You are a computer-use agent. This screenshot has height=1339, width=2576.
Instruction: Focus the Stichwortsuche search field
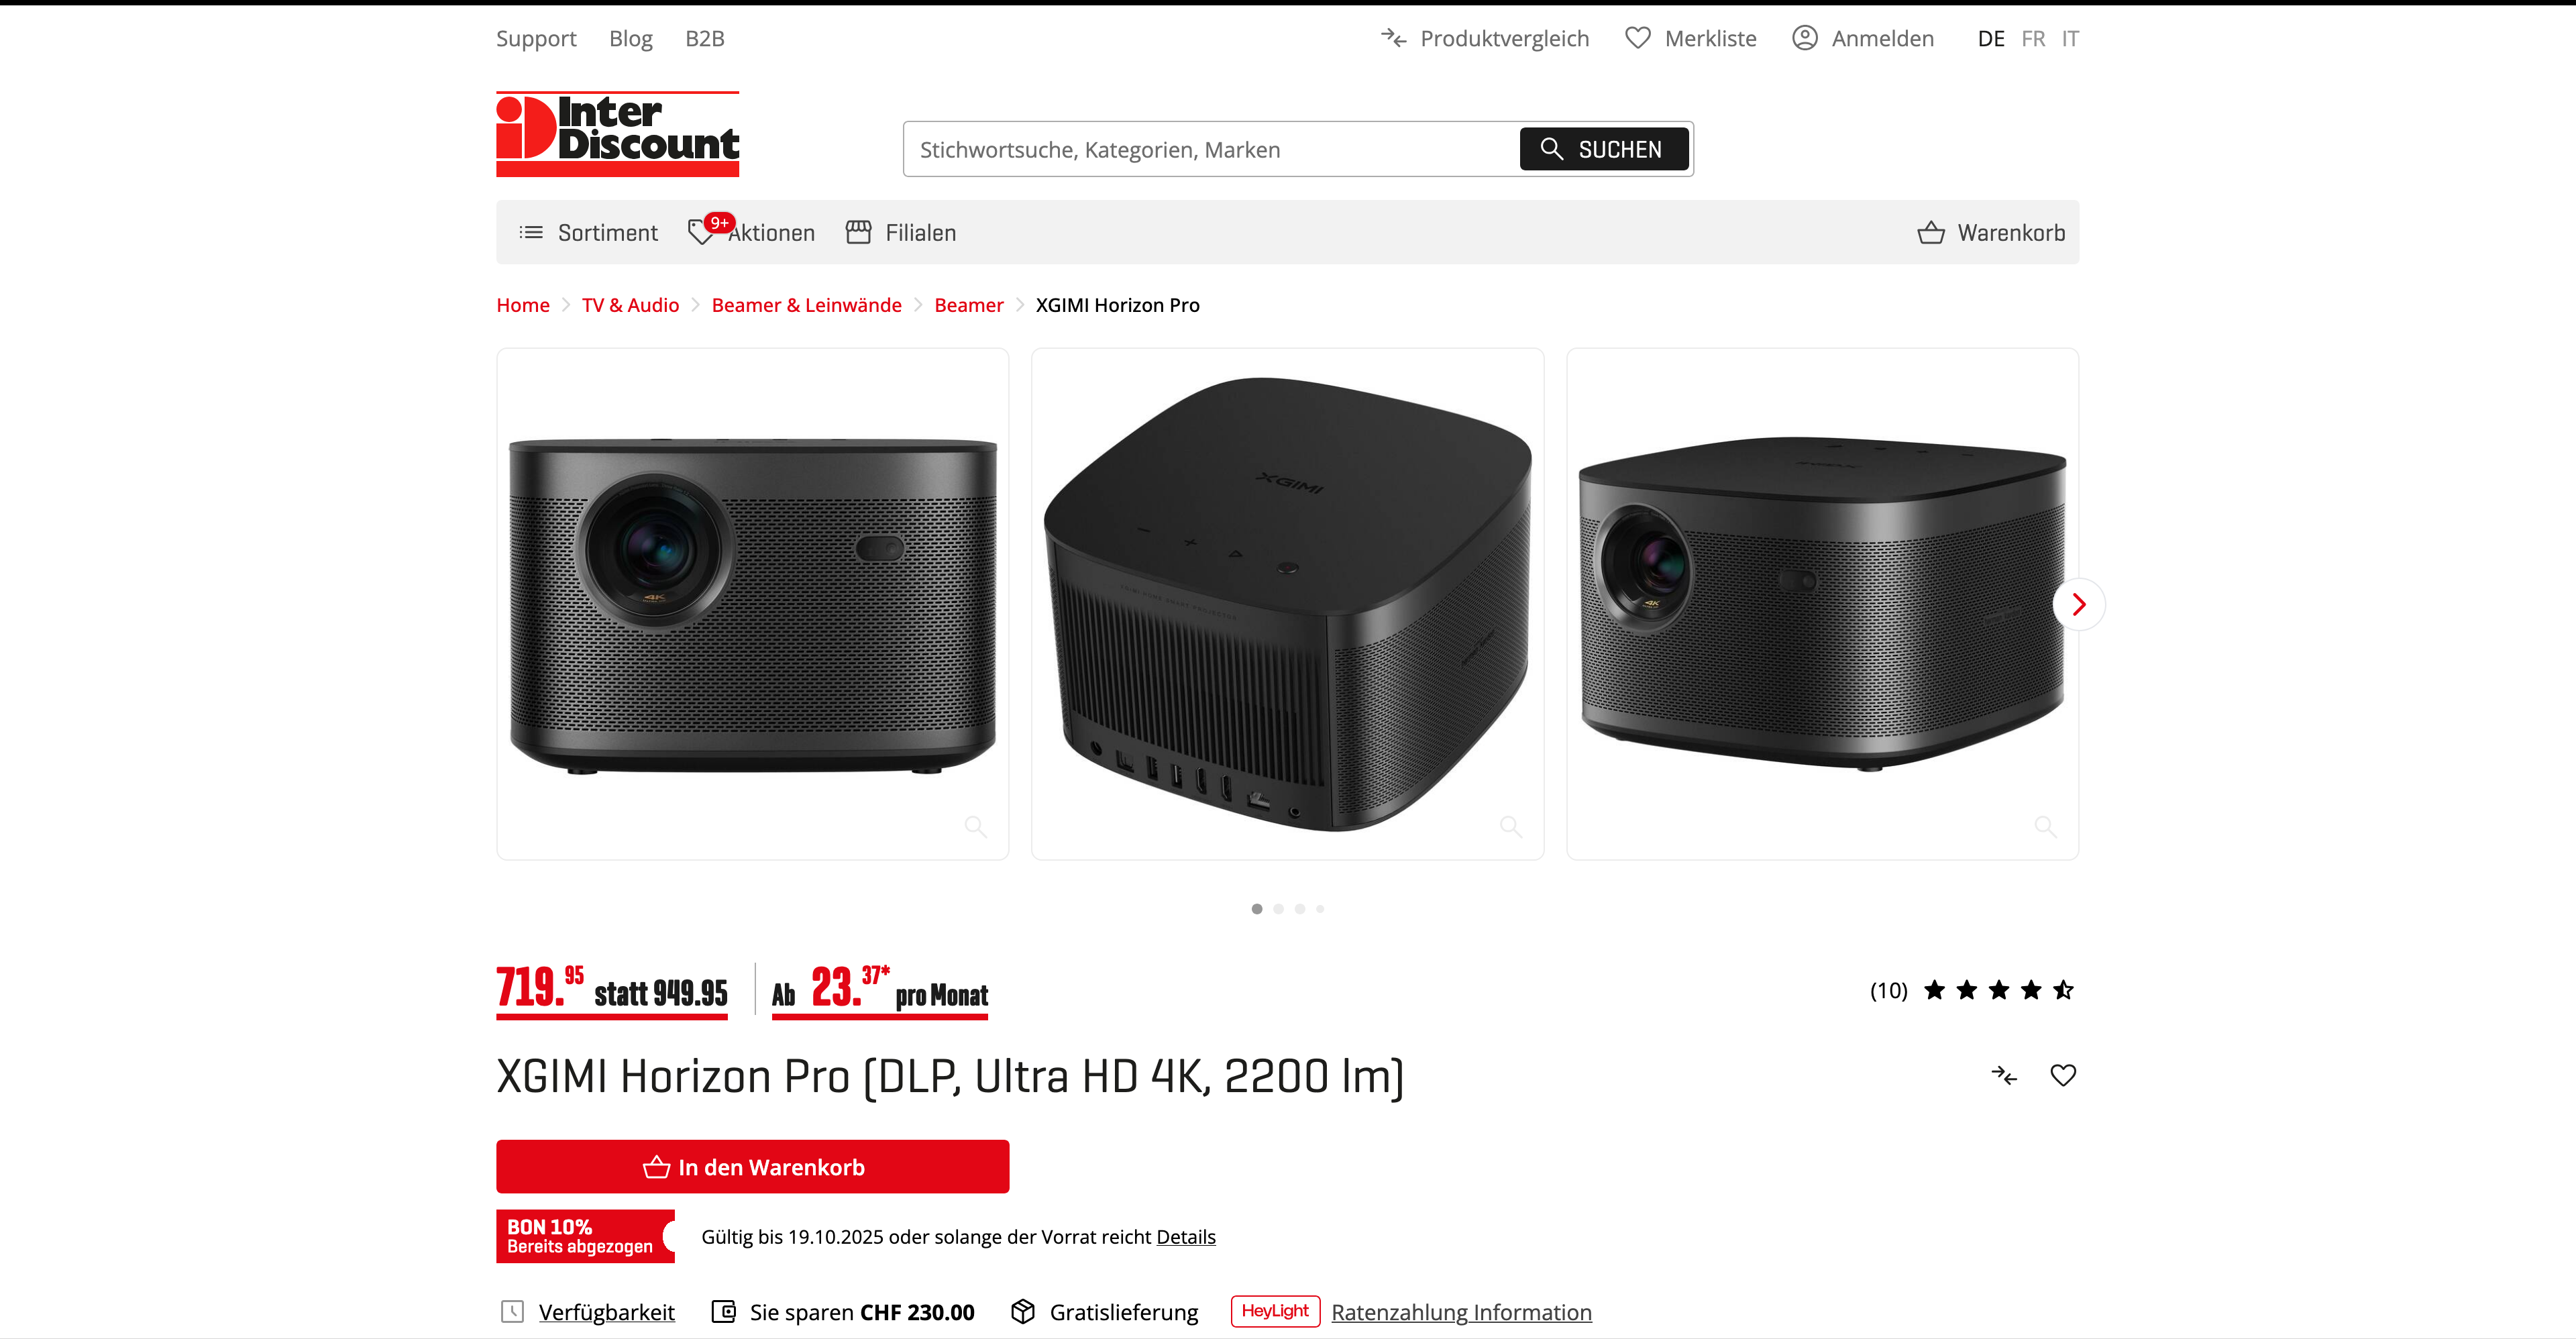tap(1210, 149)
